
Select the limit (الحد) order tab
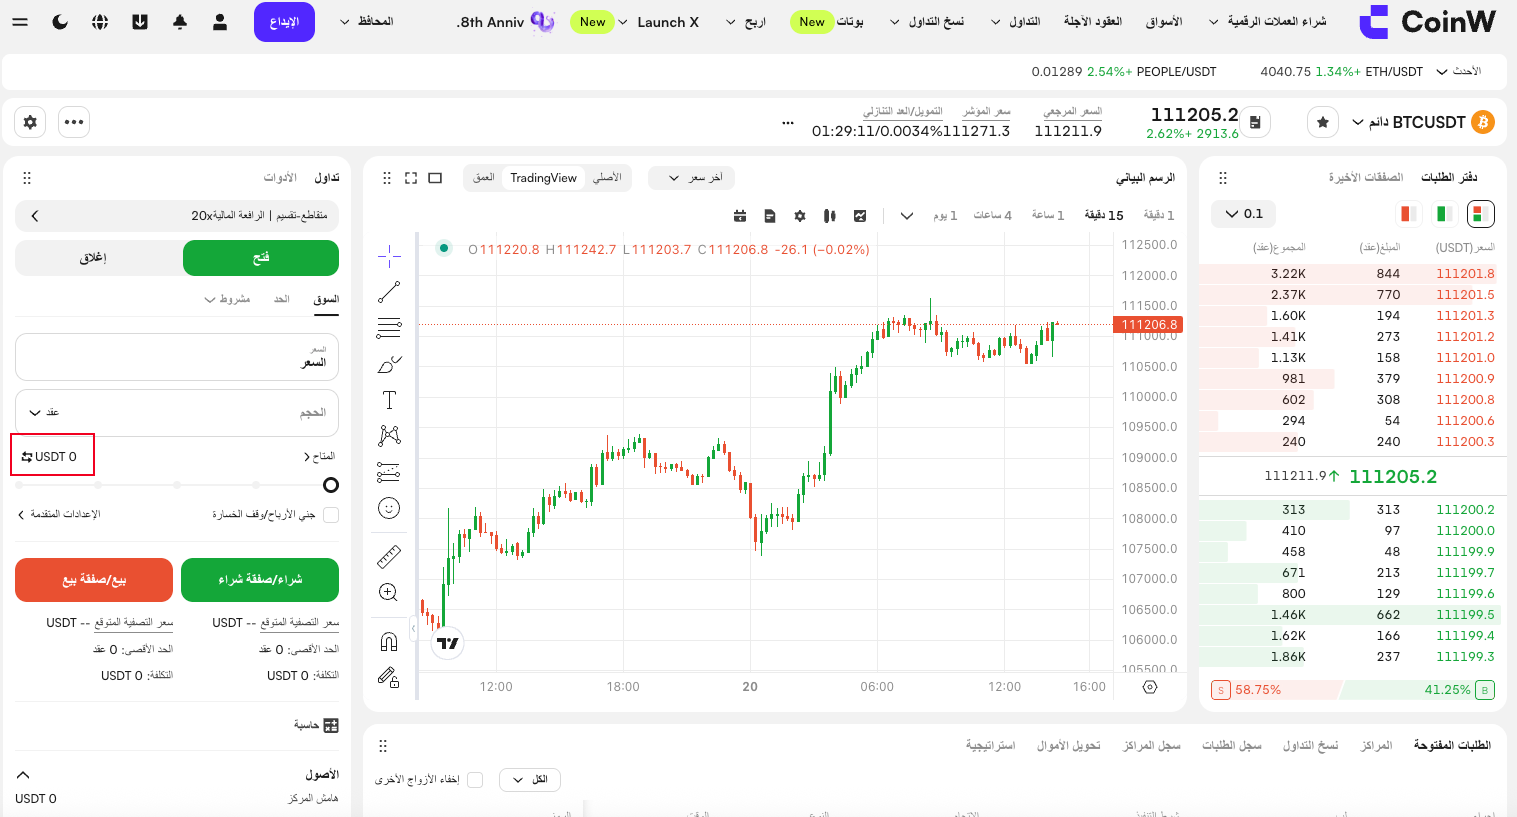pos(282,299)
